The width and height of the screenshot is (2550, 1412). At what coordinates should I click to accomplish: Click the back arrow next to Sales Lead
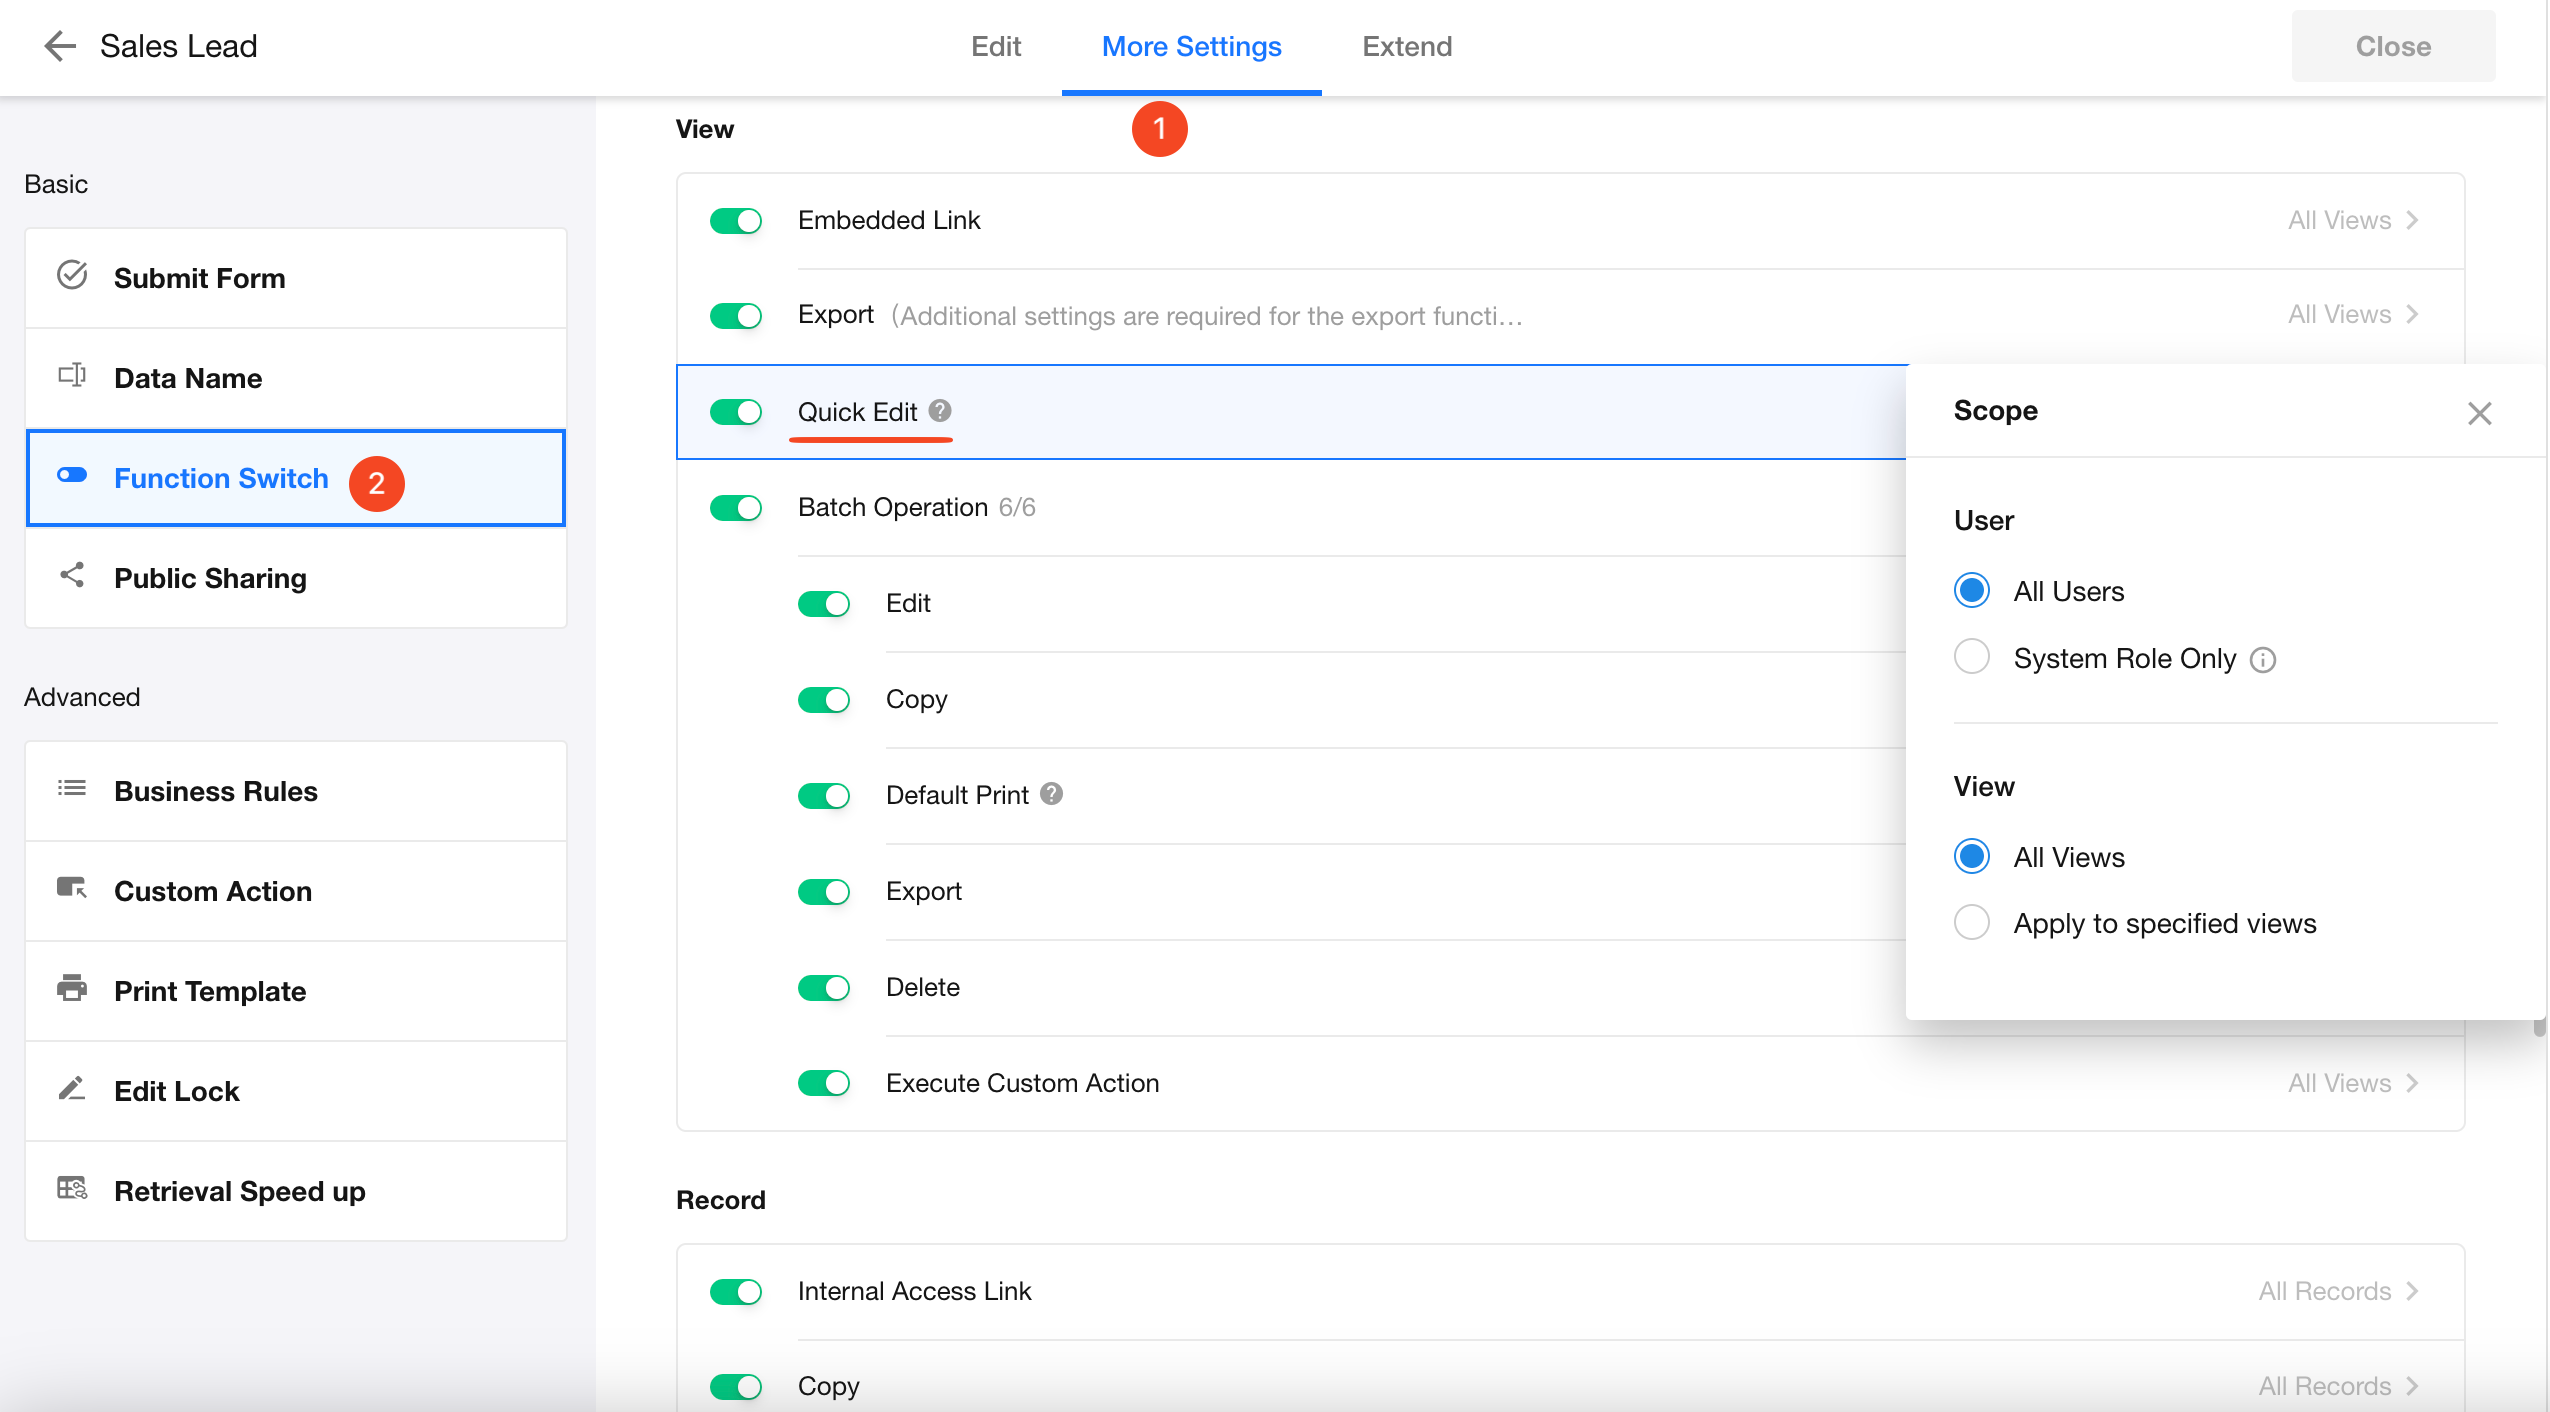(x=60, y=46)
